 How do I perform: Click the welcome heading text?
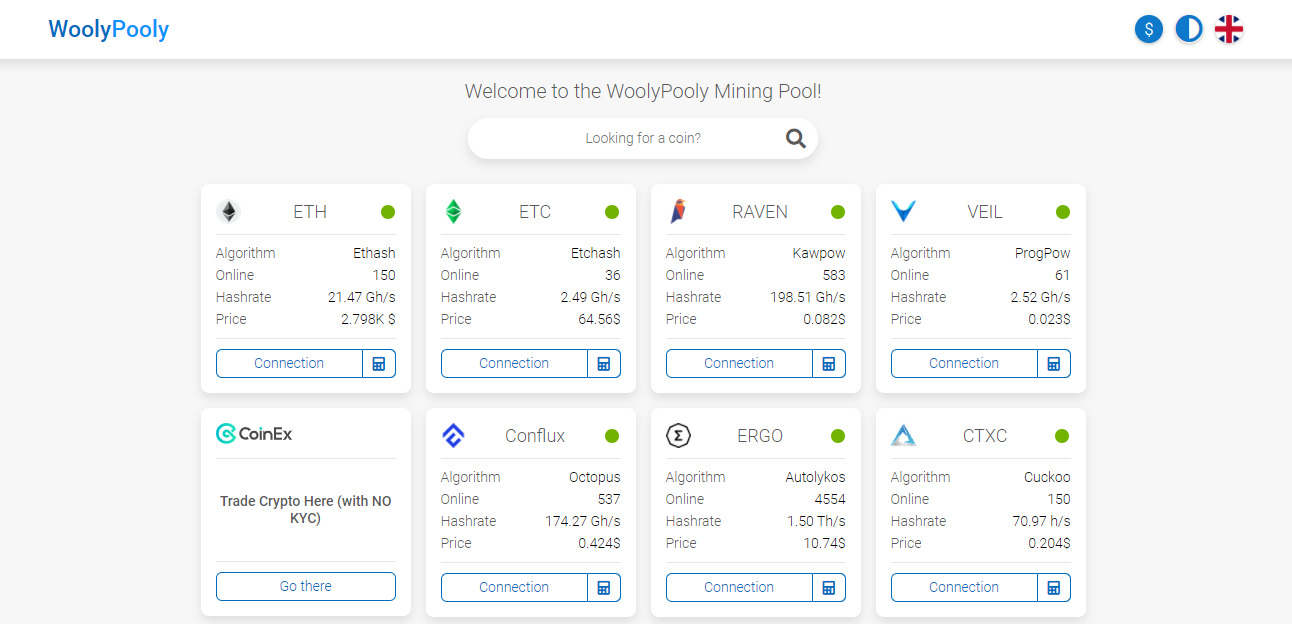tap(643, 91)
